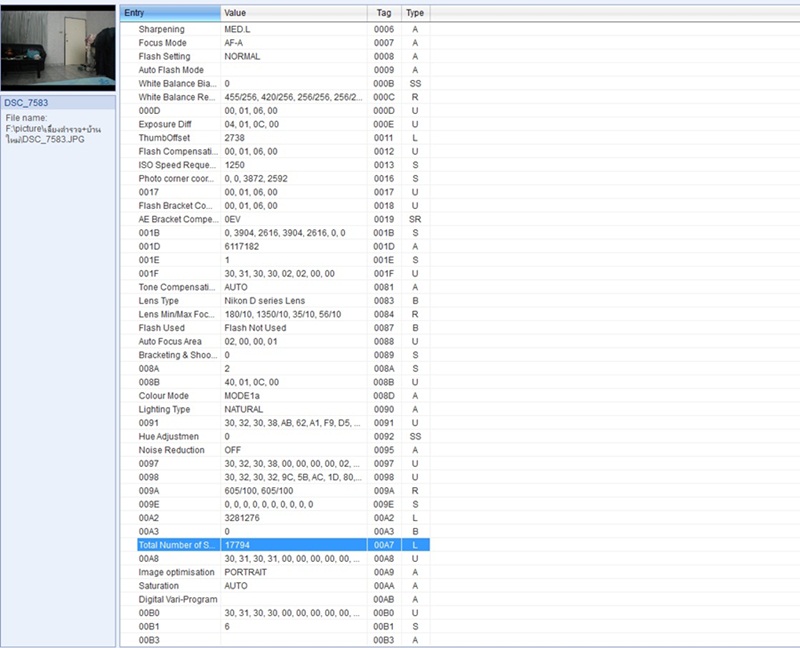Click the Tag column header
The height and width of the screenshot is (648, 800).
[x=384, y=13]
